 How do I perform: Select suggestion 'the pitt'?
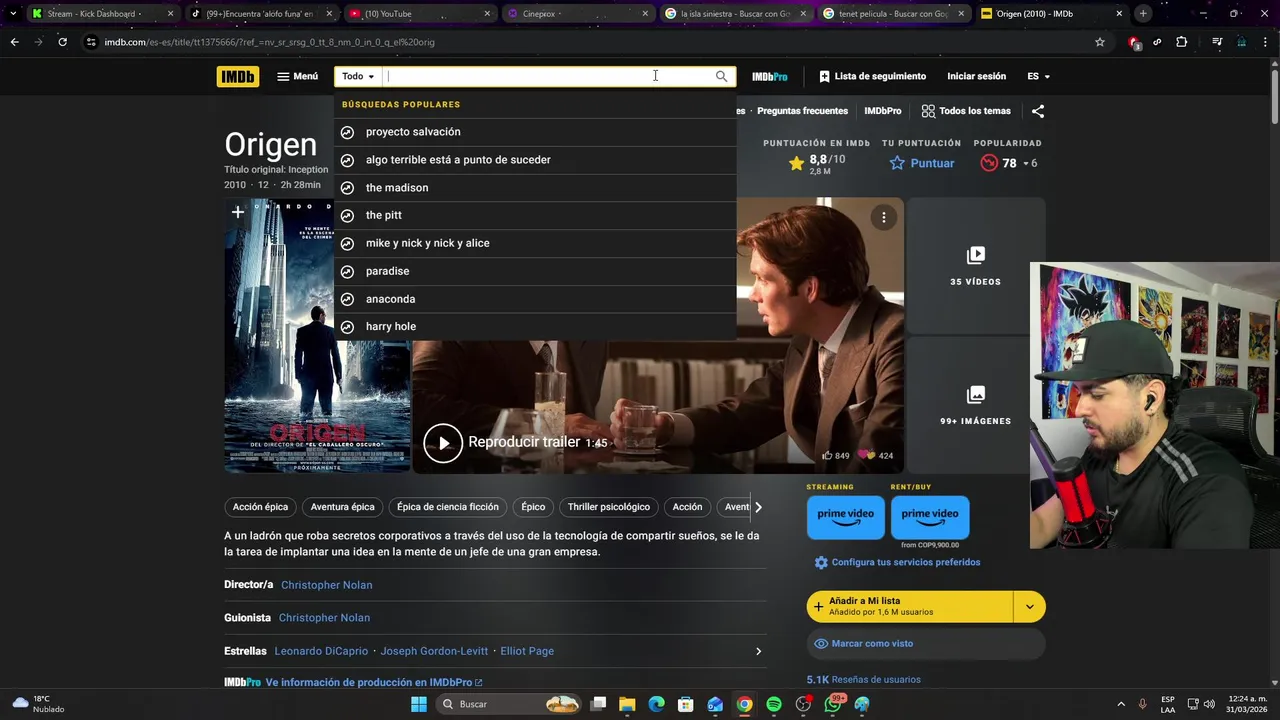(x=535, y=215)
